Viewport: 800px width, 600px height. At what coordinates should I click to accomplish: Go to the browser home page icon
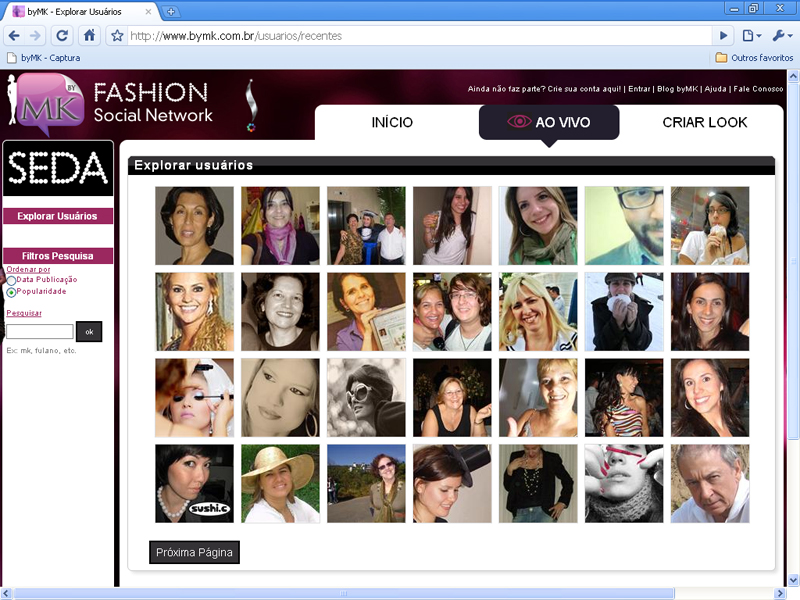point(89,35)
